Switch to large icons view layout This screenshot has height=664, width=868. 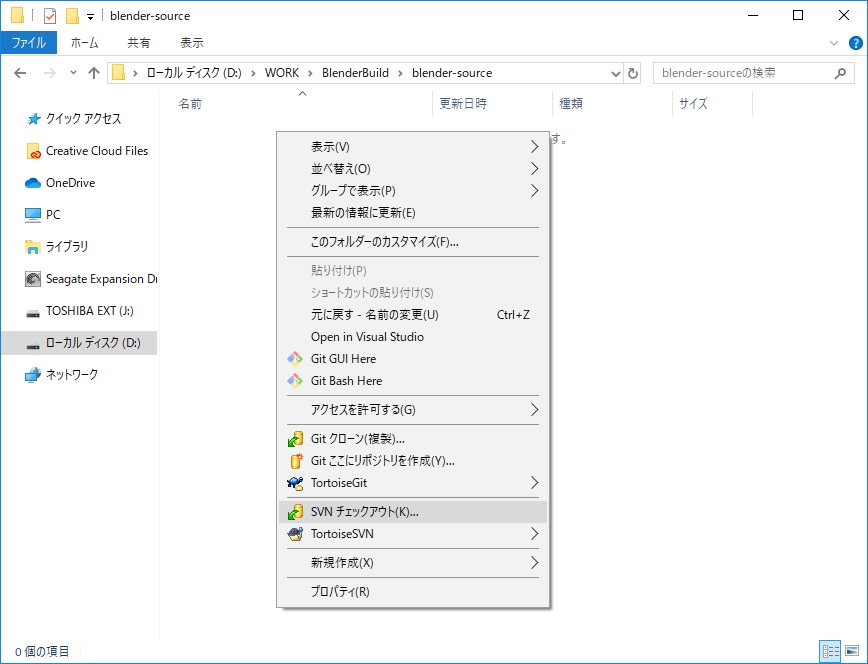coord(852,651)
